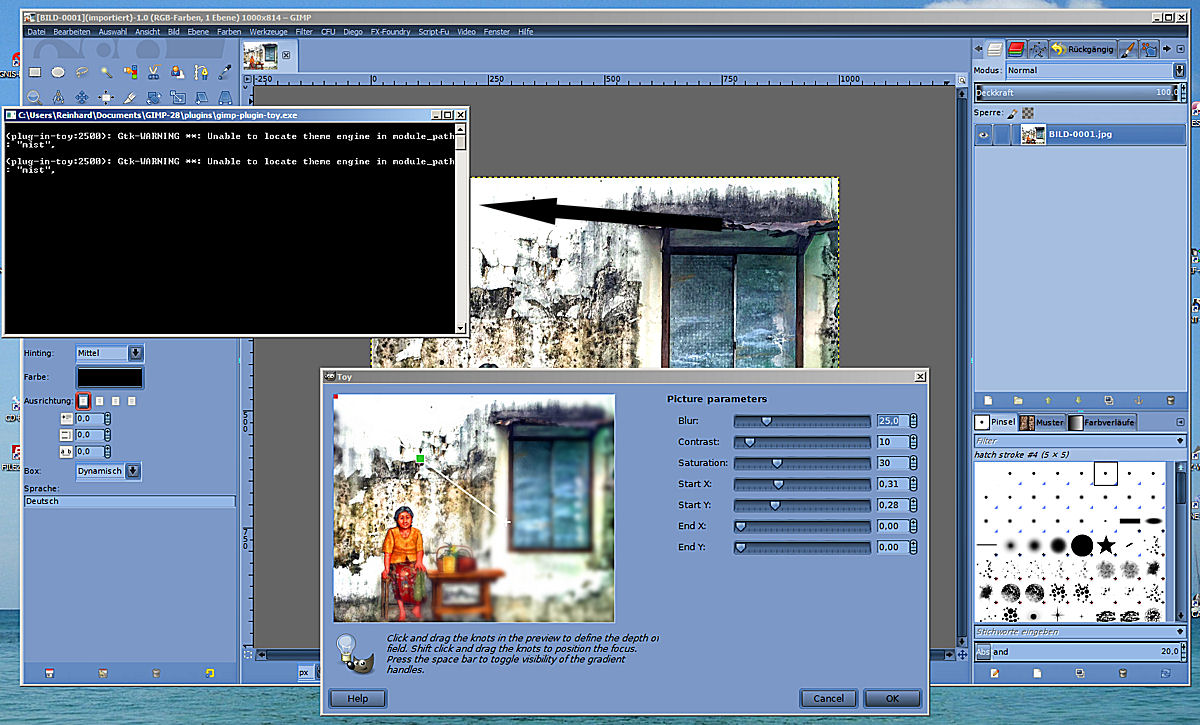This screenshot has width=1200, height=725.
Task: Select the Move tool
Action: [82, 97]
